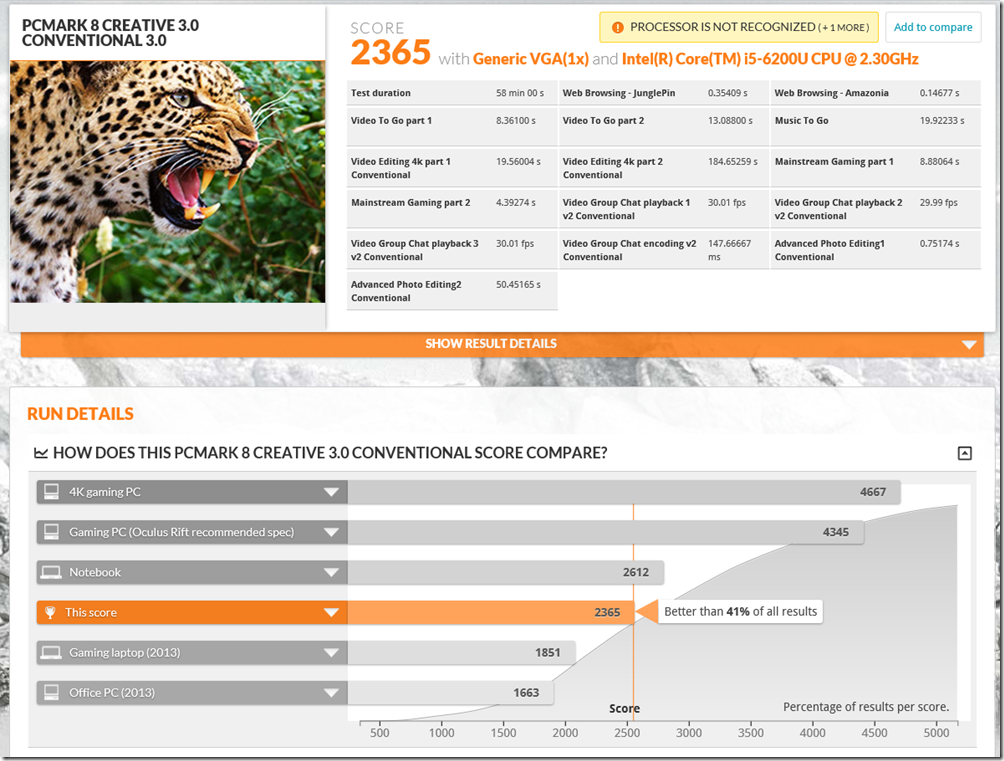Click the big 2365 score number
Viewport: 1004px width, 761px height.
[x=391, y=53]
